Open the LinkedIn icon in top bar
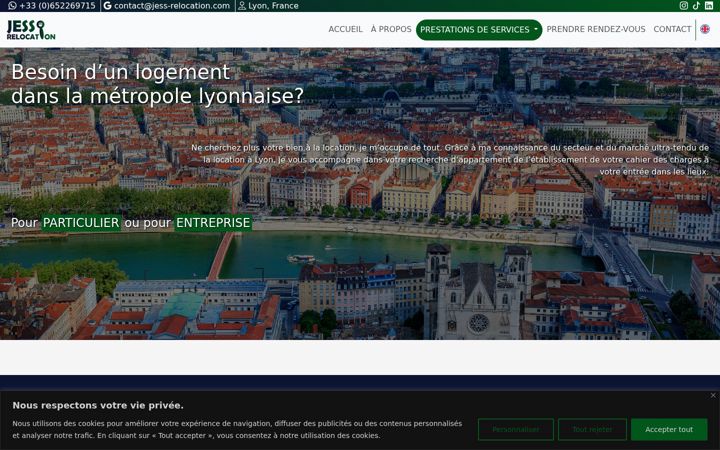 (x=709, y=6)
